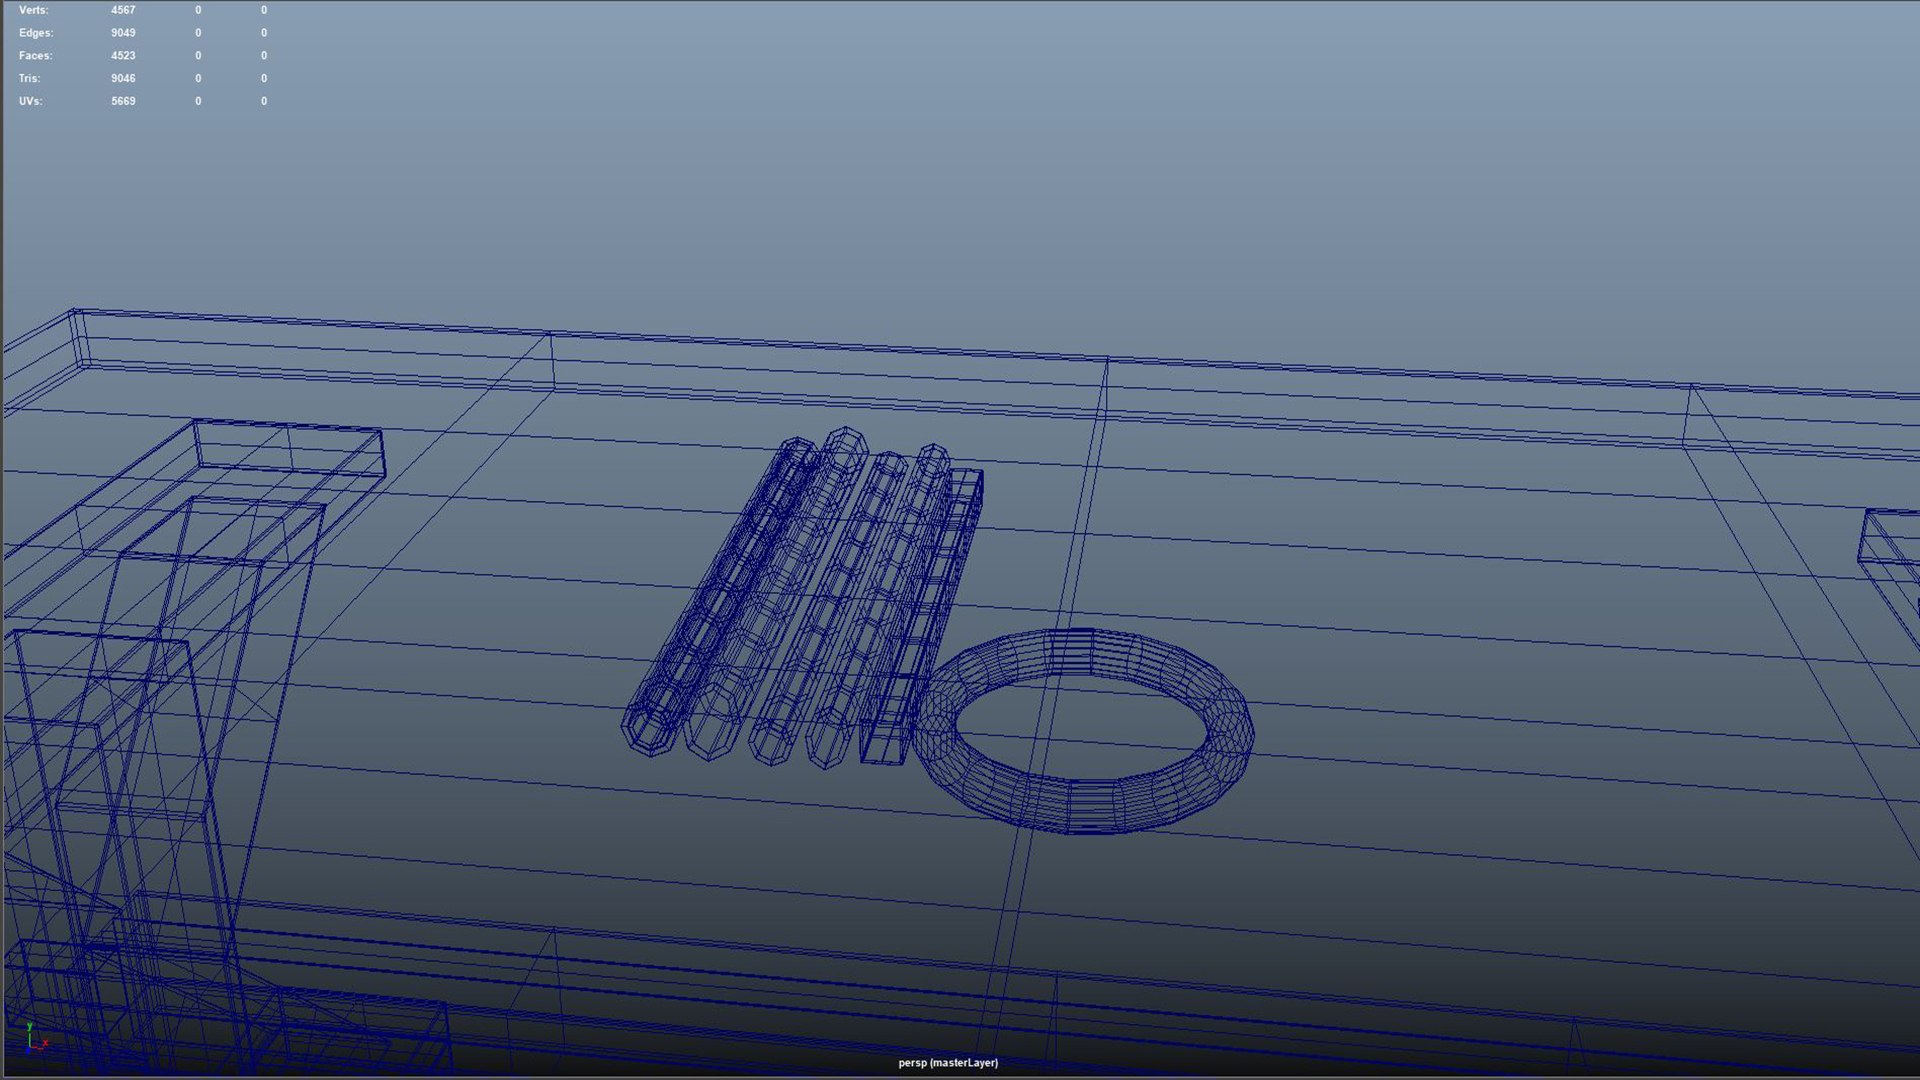Click the 'Faces:' heads-up label
1920x1080 pixels.
tap(36, 56)
